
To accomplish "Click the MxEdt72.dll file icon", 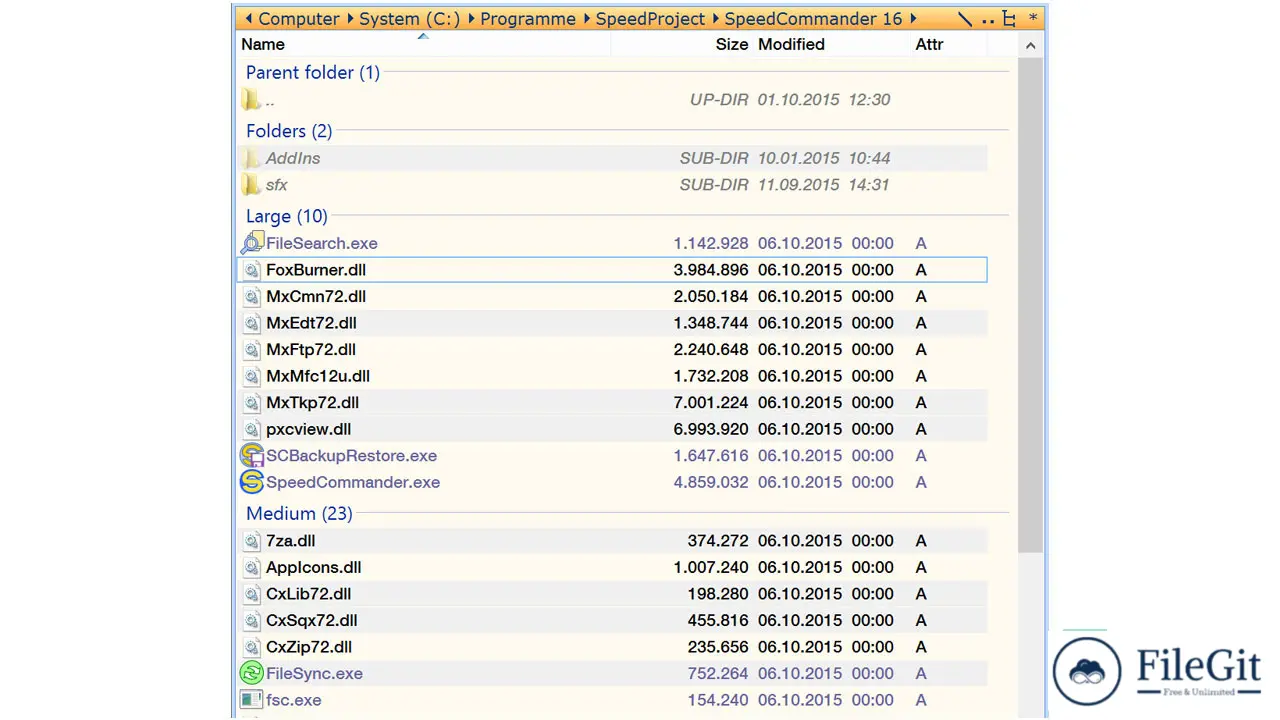I will 252,323.
